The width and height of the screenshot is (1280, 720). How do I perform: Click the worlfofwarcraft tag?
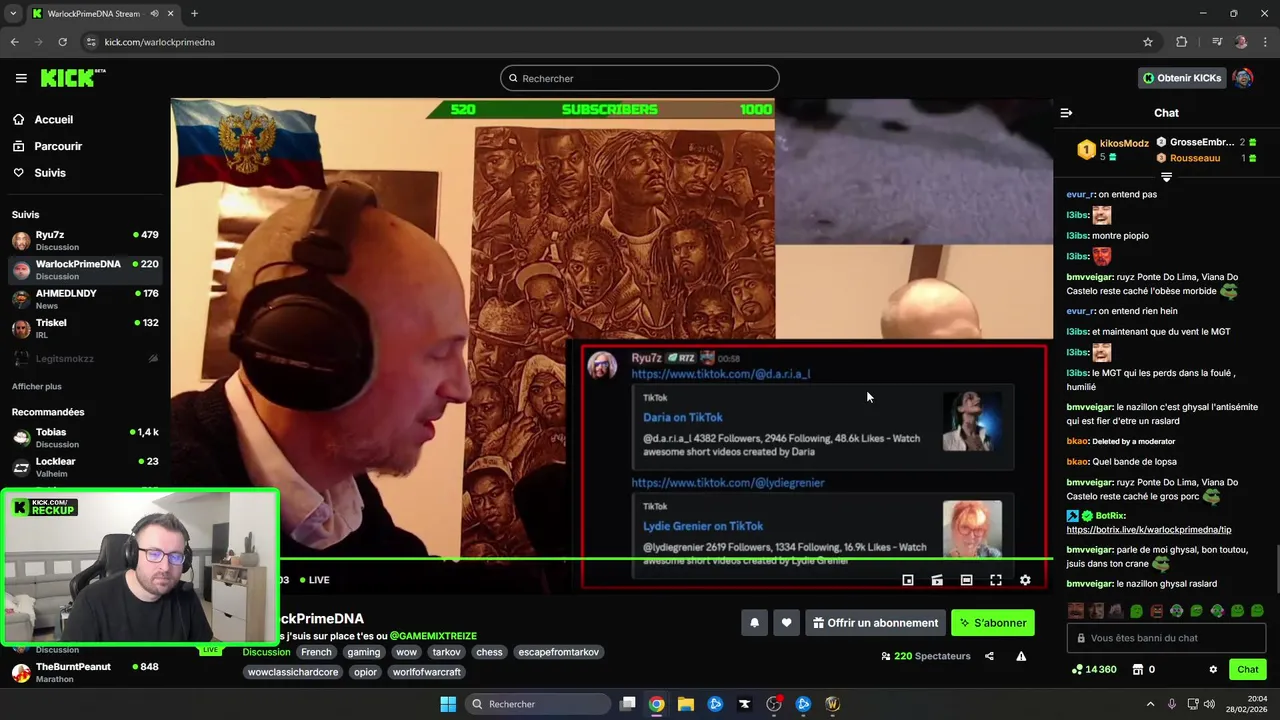(x=426, y=672)
